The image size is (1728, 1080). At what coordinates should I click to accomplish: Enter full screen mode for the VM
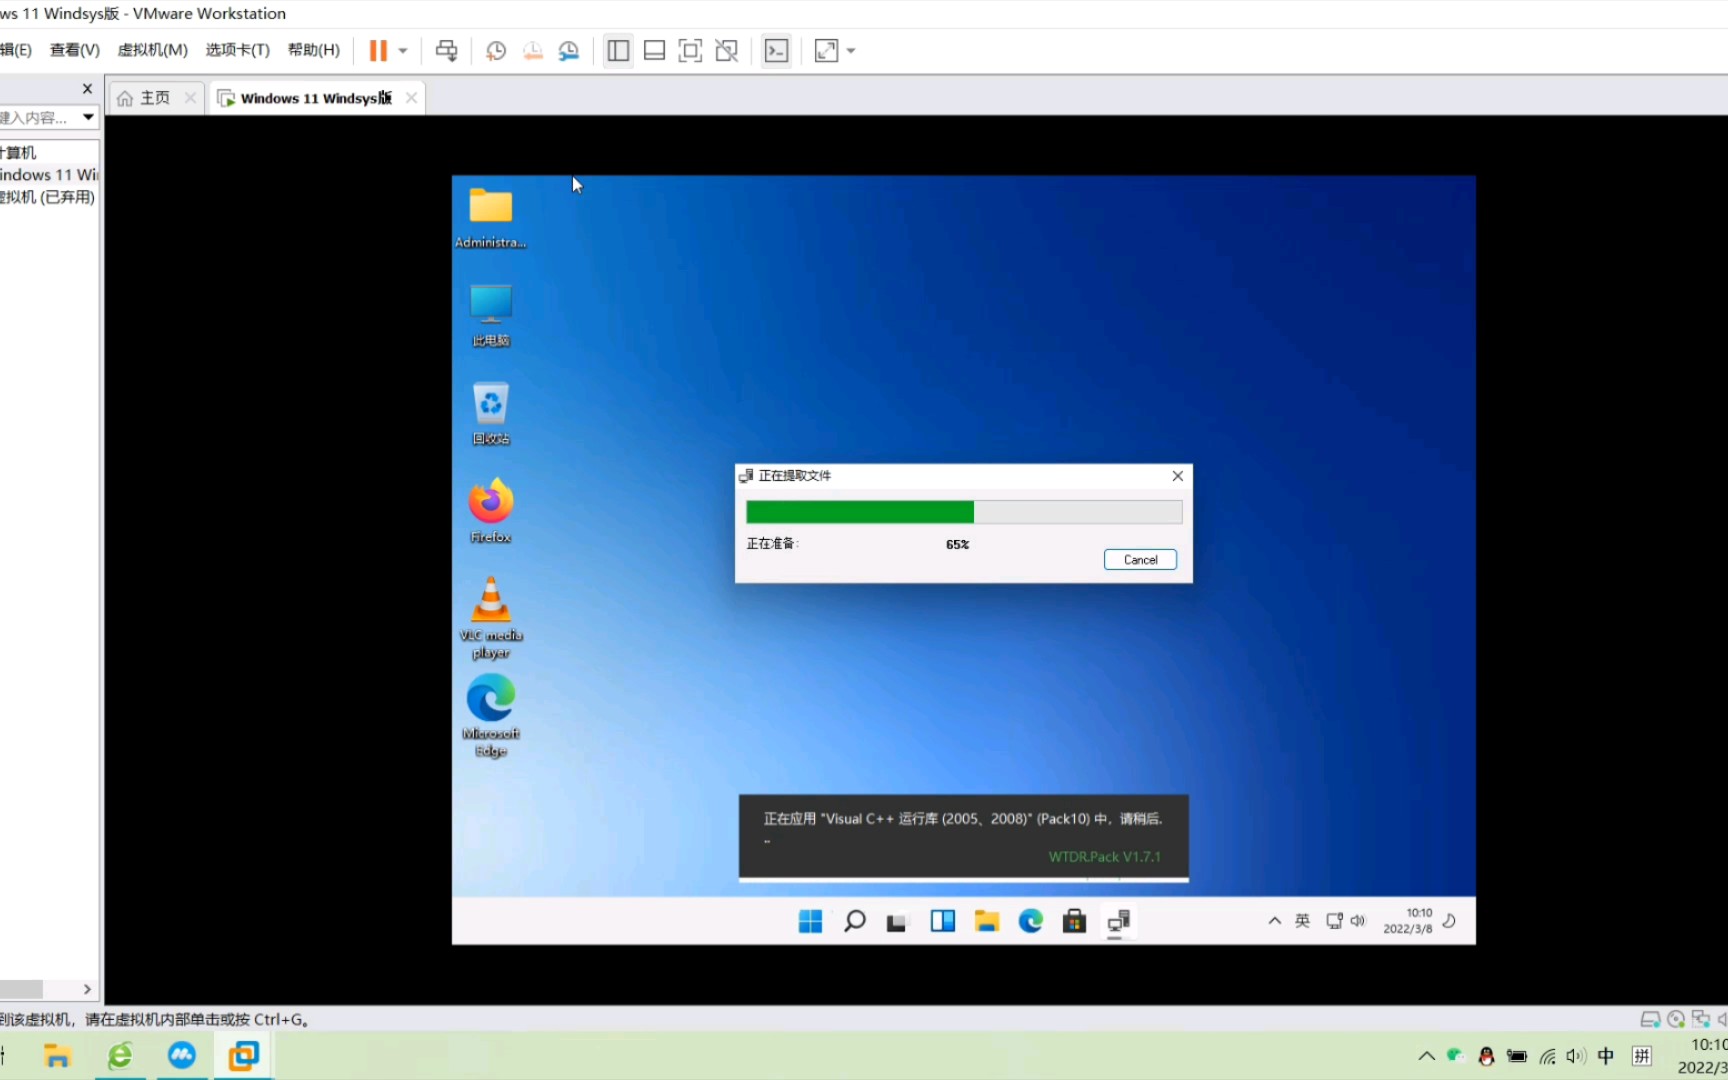690,50
